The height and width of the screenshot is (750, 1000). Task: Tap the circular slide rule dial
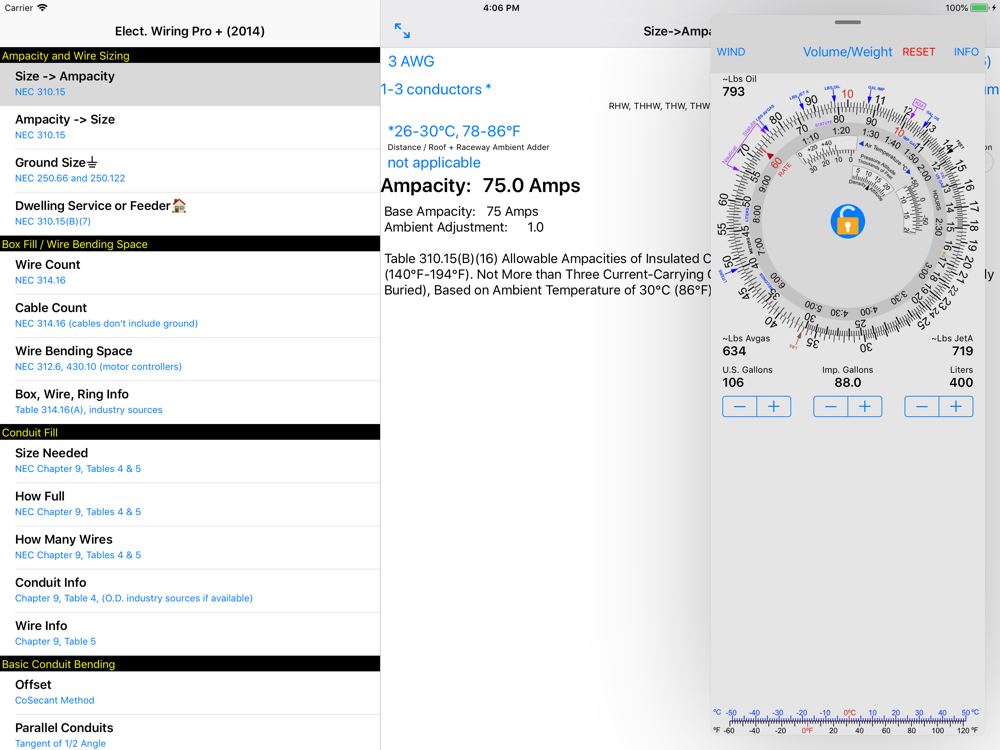tap(848, 221)
